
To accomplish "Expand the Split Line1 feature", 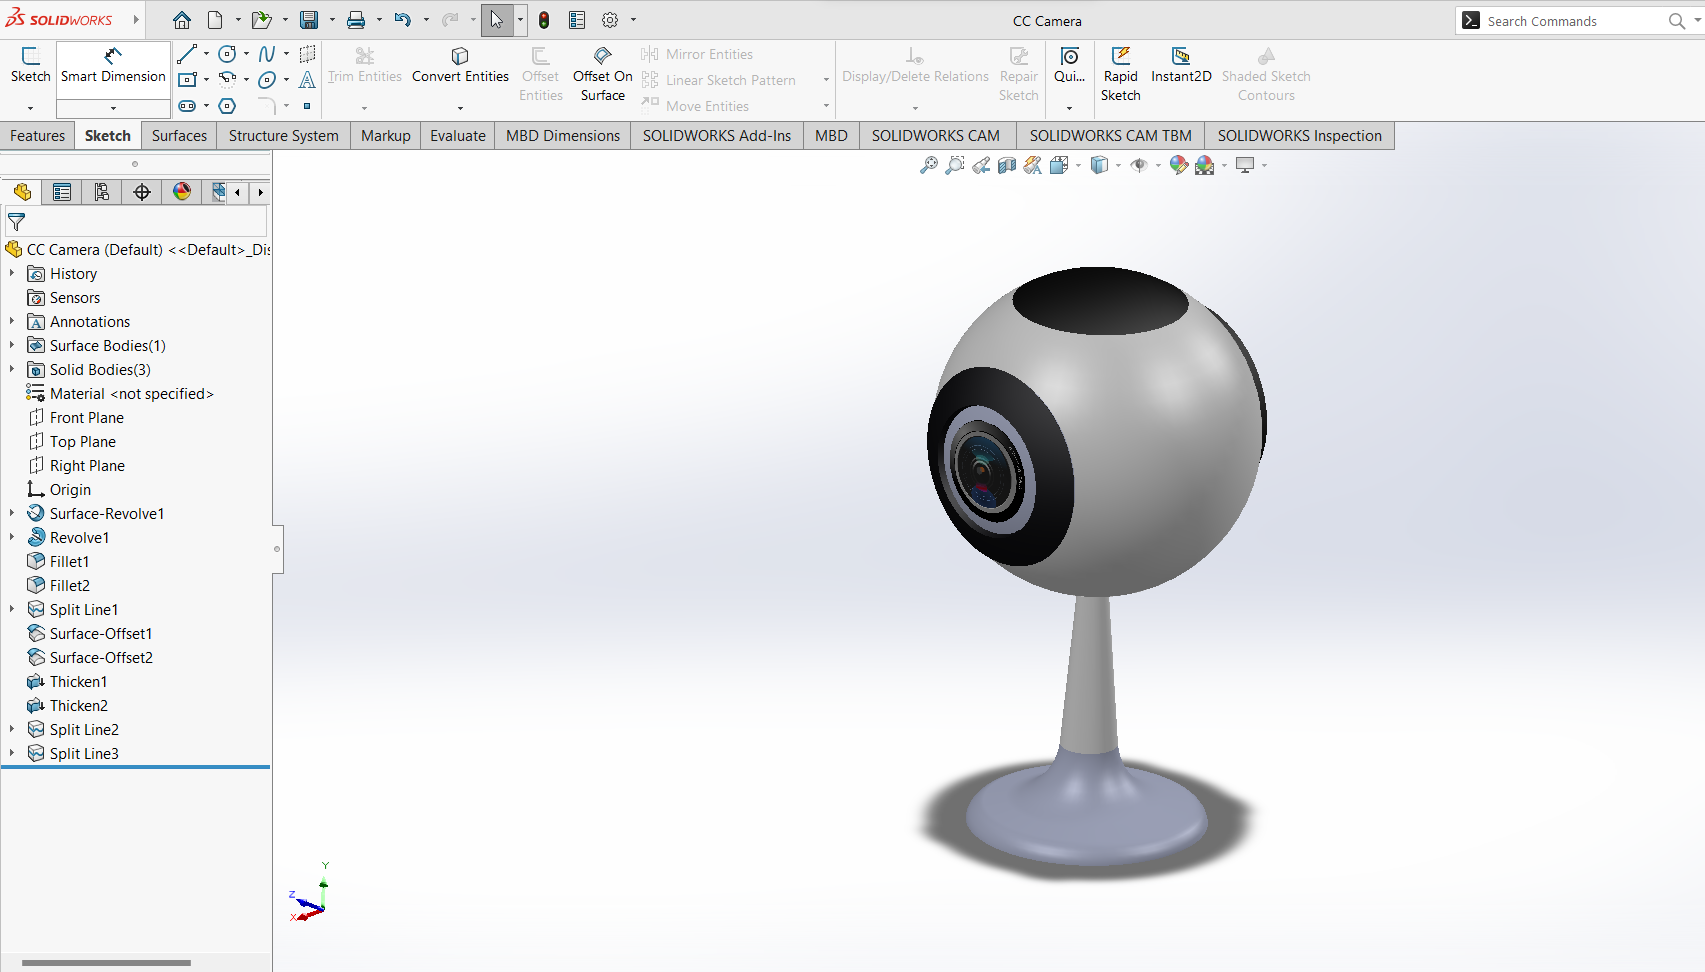I will click(12, 610).
